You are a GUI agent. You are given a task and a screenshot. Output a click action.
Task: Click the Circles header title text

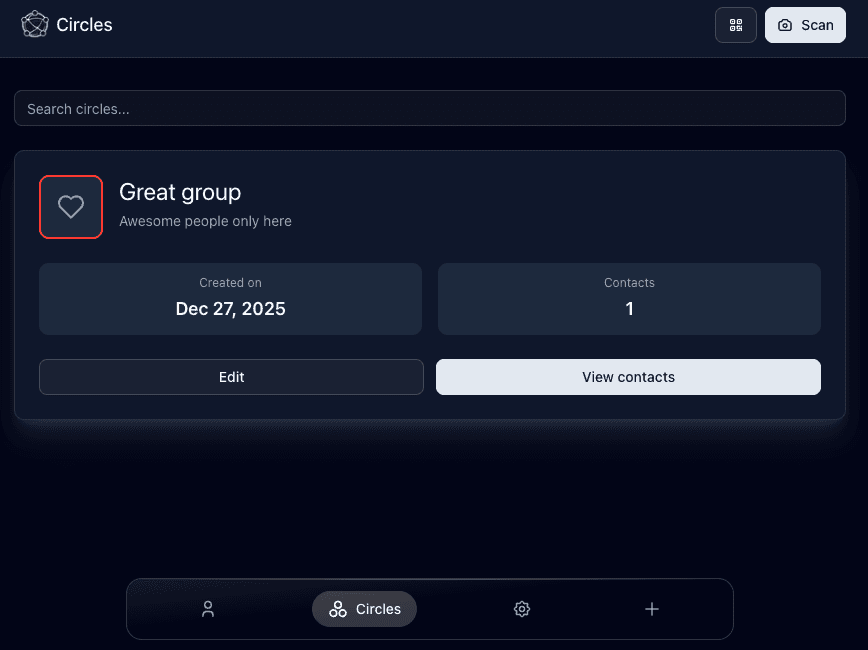84,25
